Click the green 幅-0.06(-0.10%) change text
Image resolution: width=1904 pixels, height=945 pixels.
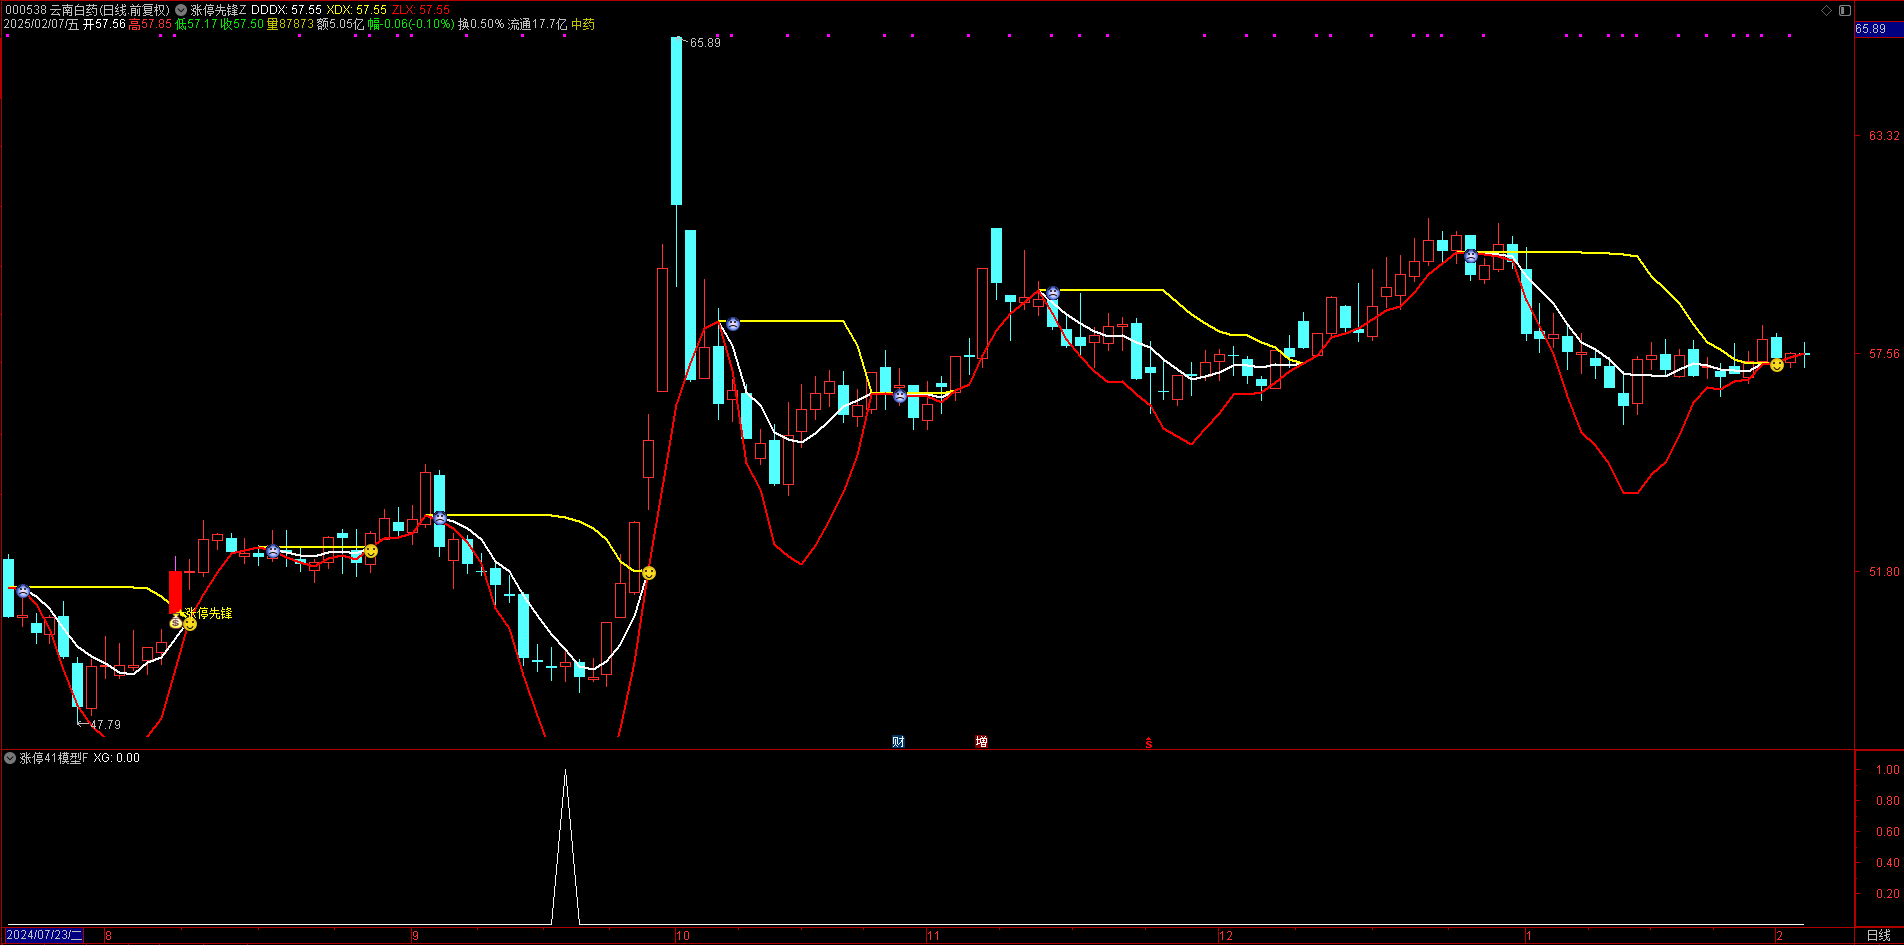click(x=411, y=24)
